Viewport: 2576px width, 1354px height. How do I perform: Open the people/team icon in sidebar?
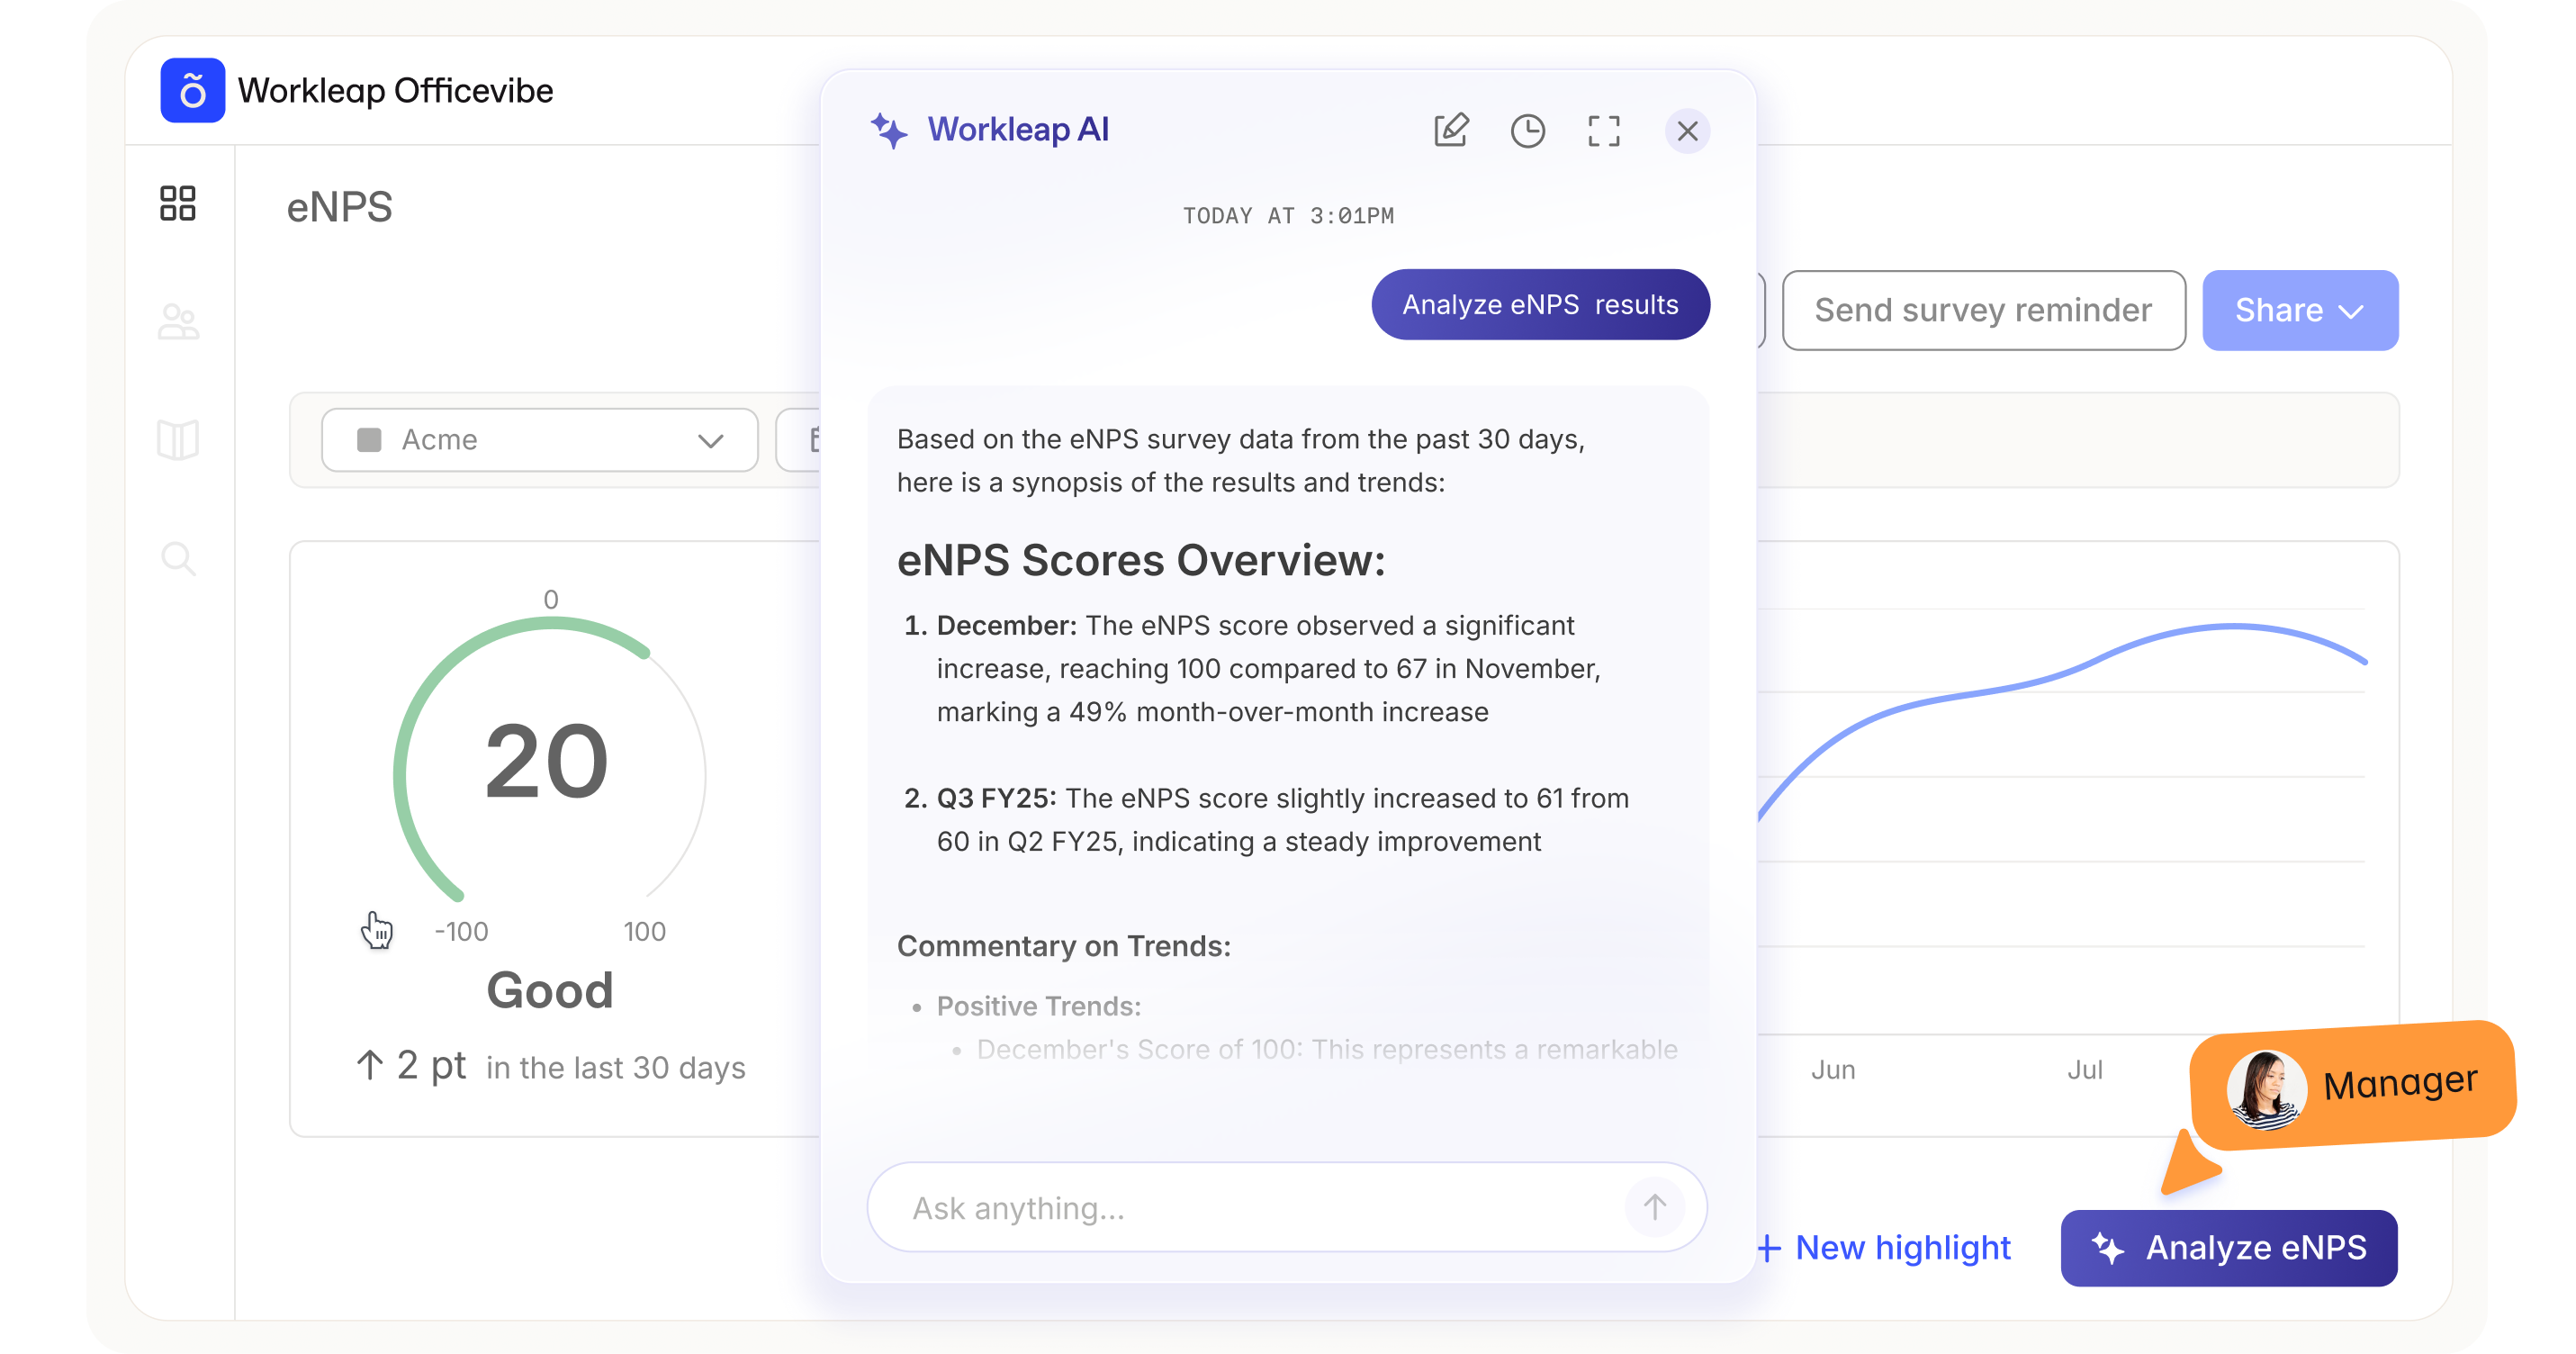[178, 322]
